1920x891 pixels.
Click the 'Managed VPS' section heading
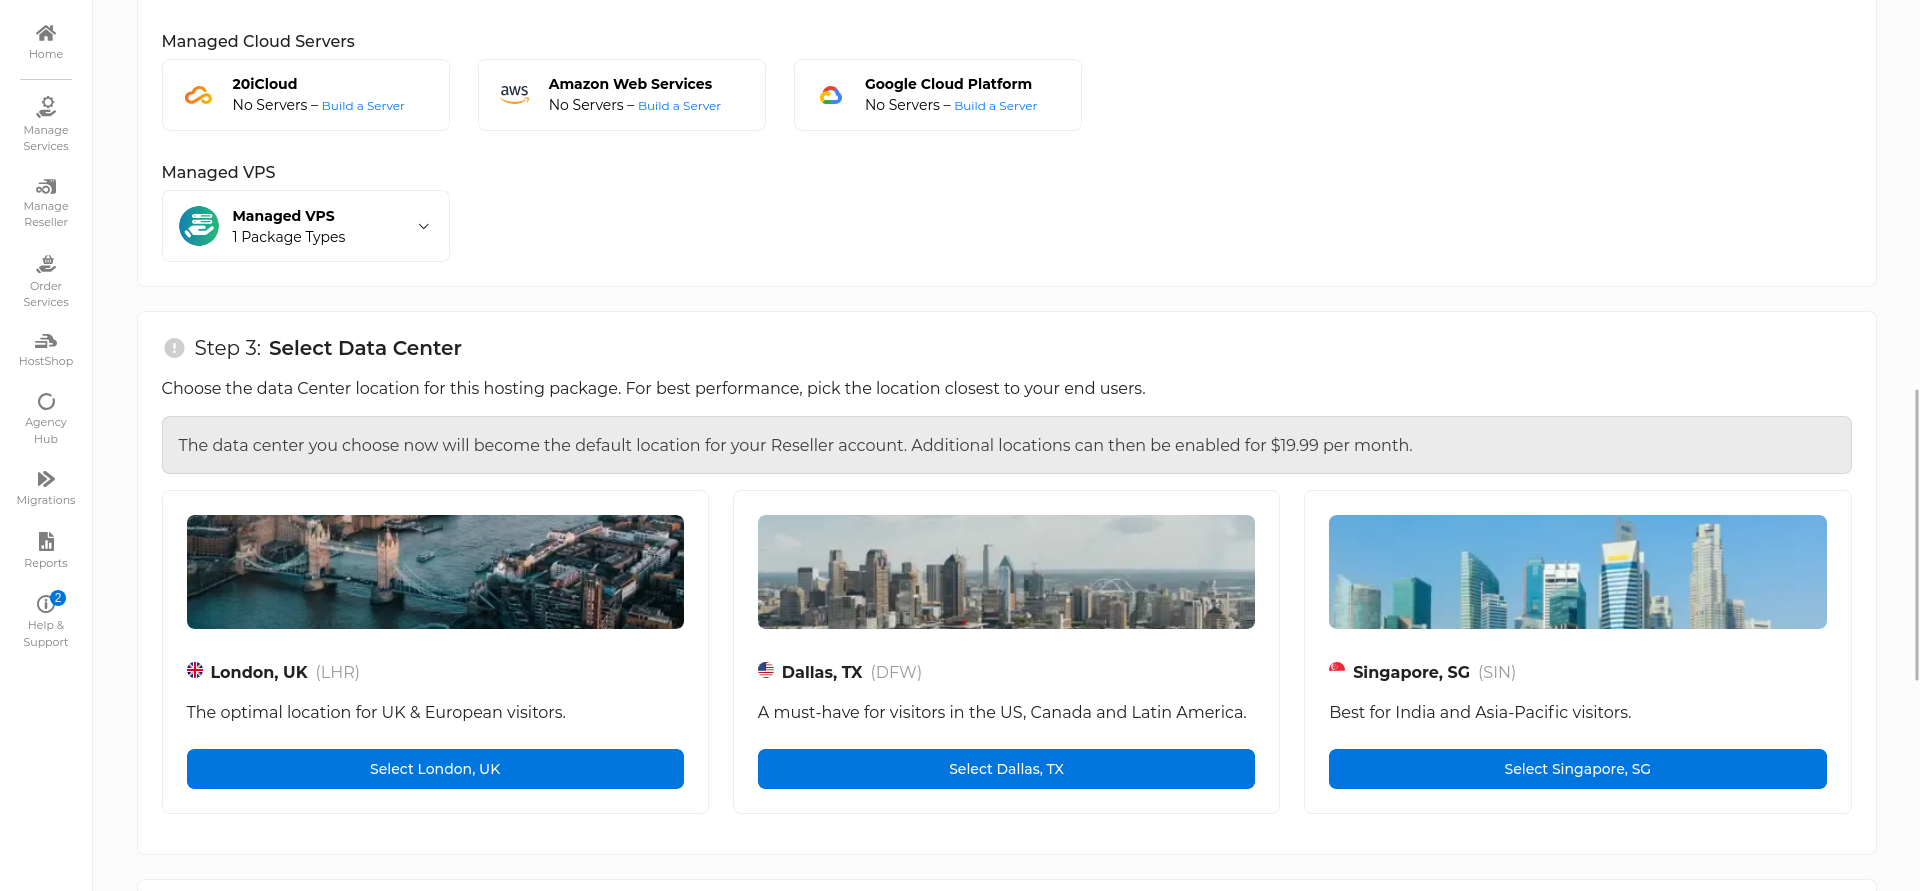218,172
